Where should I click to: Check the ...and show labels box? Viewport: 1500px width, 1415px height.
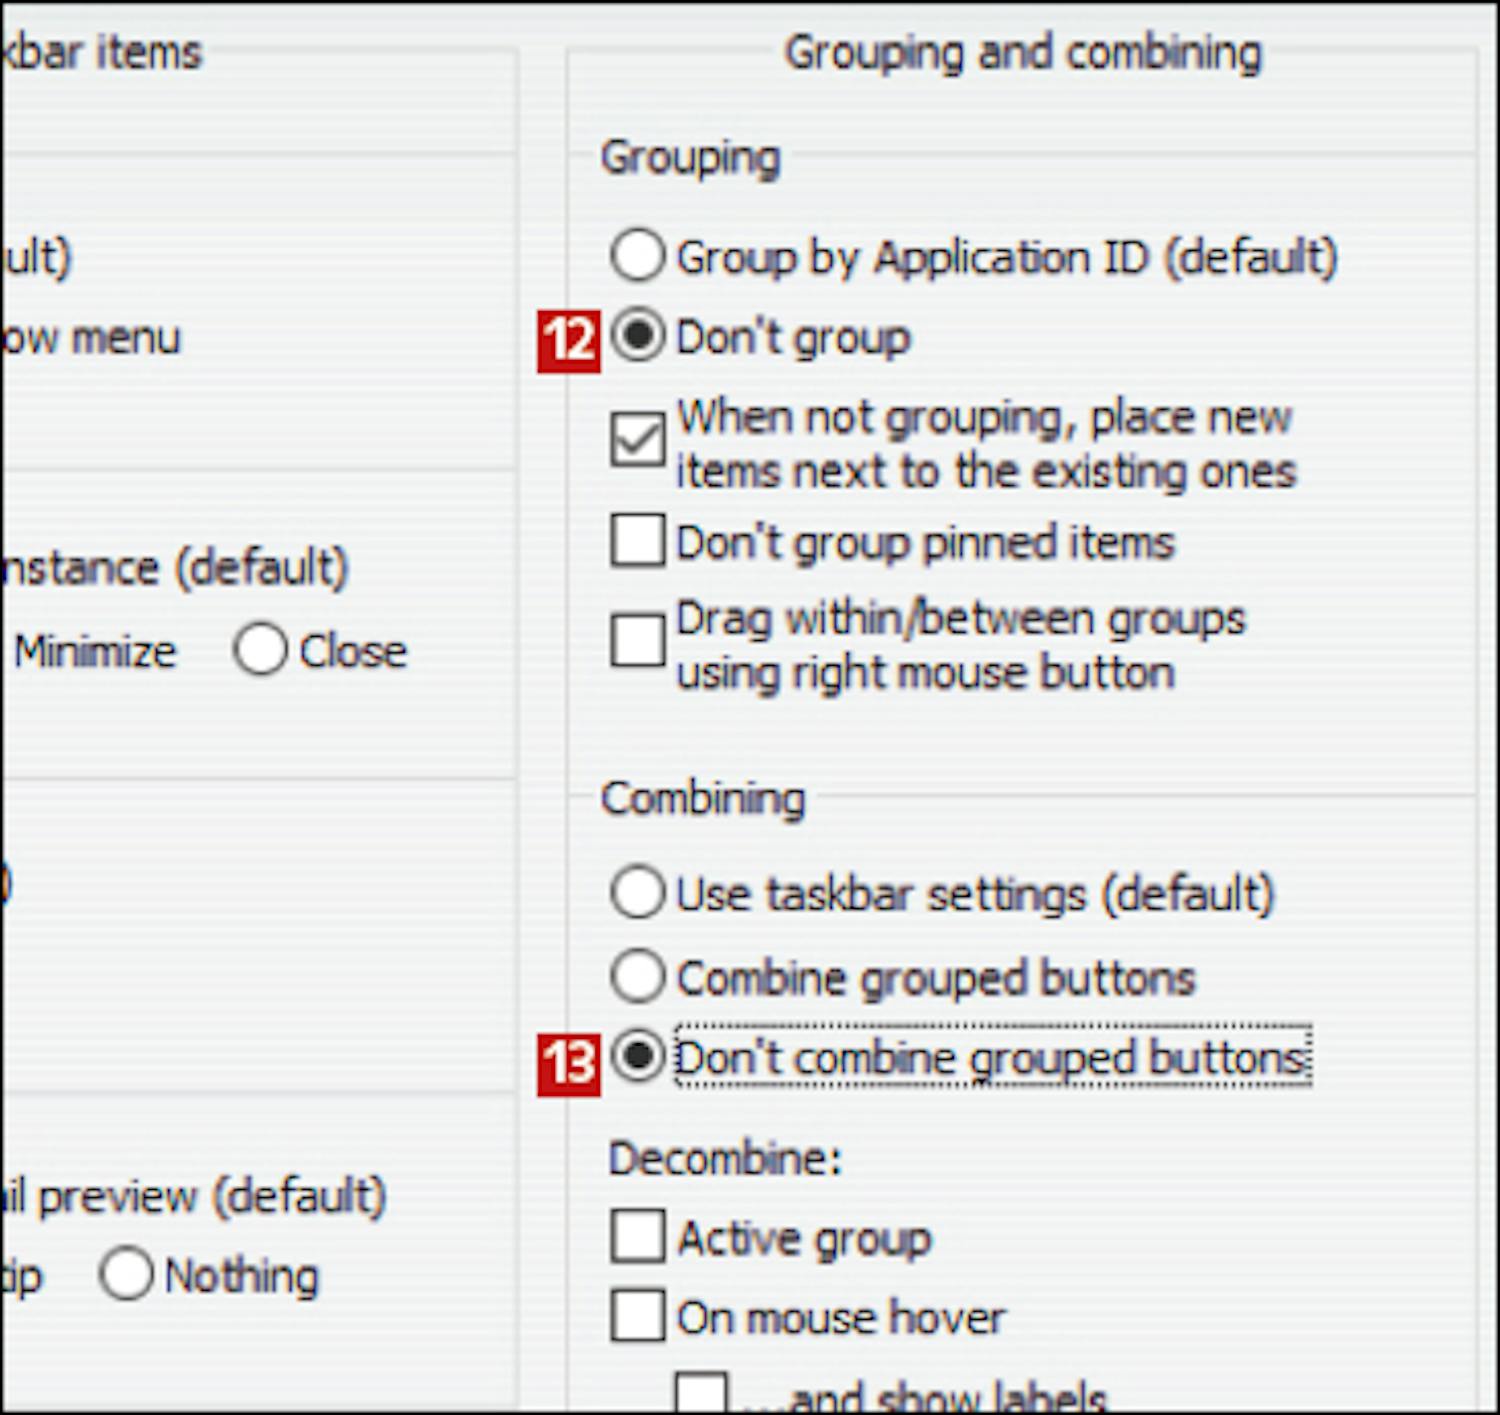700,1392
